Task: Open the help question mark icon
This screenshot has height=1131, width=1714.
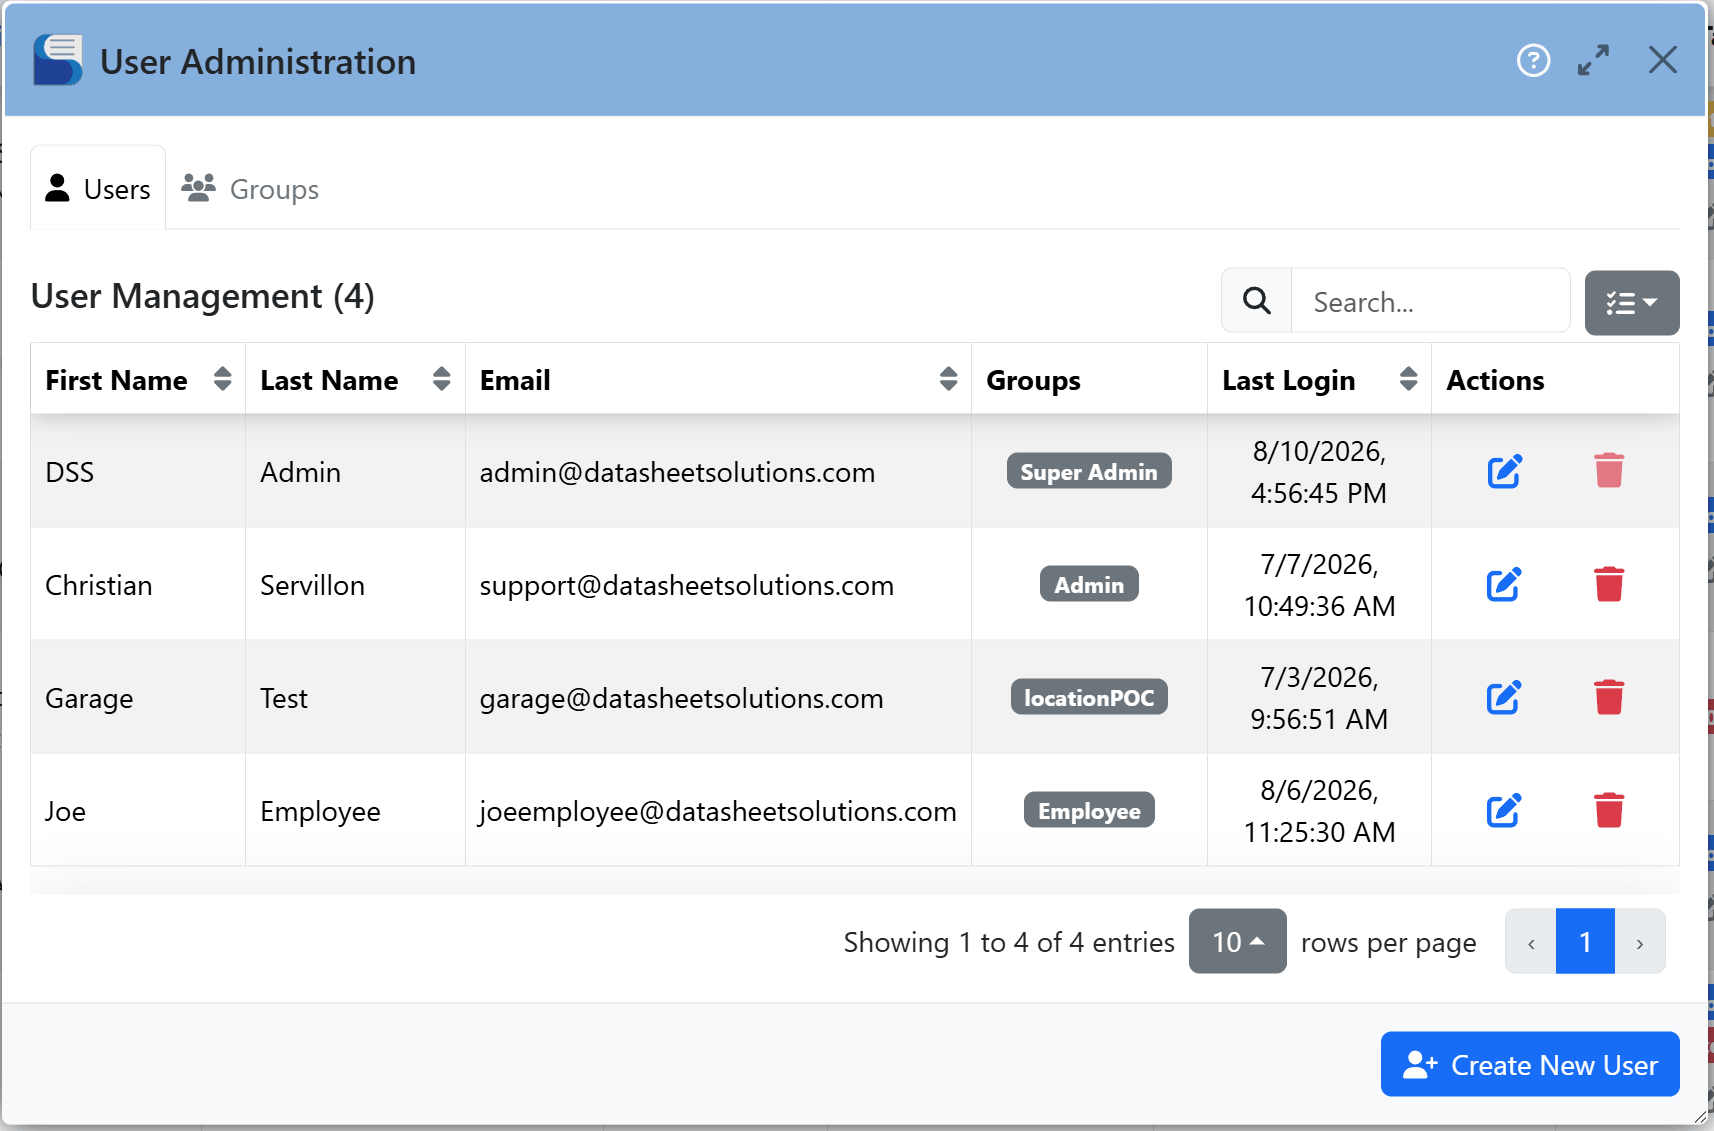Action: [x=1533, y=61]
